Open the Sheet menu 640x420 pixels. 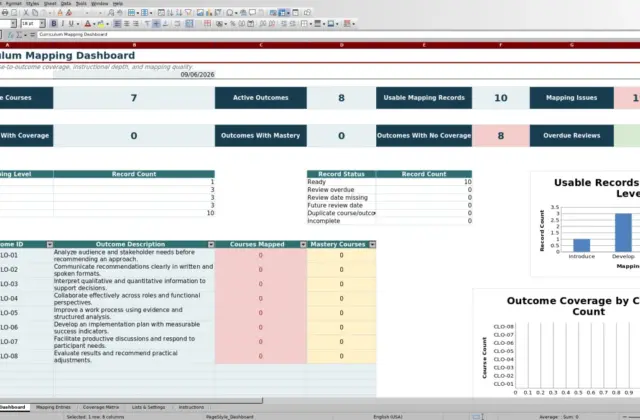tap(50, 3)
